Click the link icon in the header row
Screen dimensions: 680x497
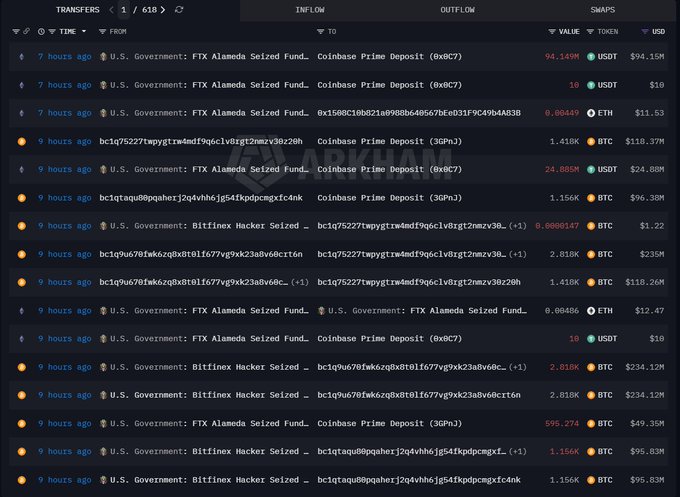(x=26, y=32)
